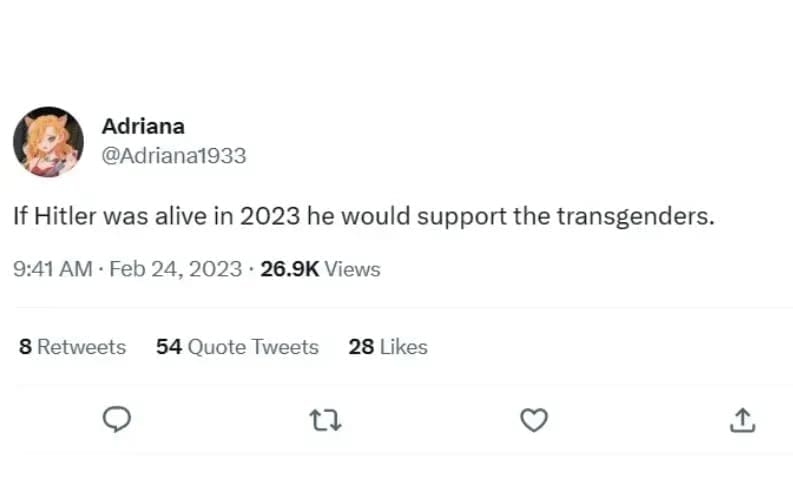This screenshot has height=490, width=793.
Task: Click the Feb 24, 2023 date
Action: point(176,269)
